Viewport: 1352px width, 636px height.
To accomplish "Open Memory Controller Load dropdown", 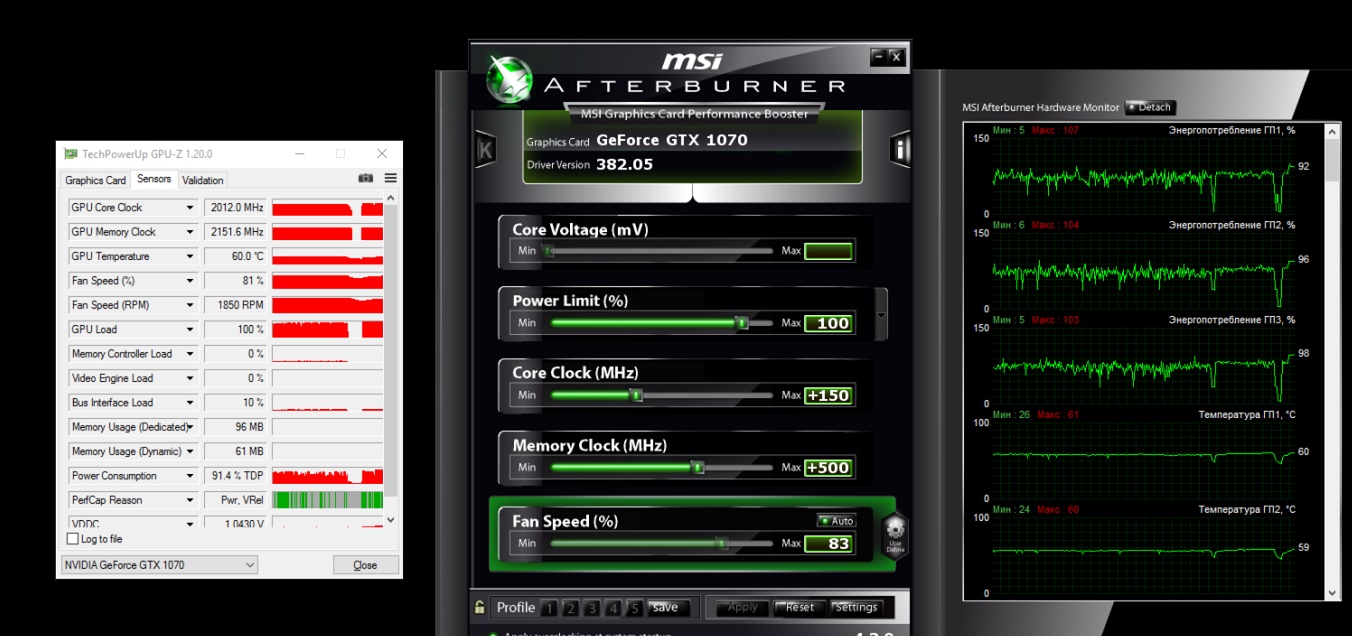I will click(190, 354).
